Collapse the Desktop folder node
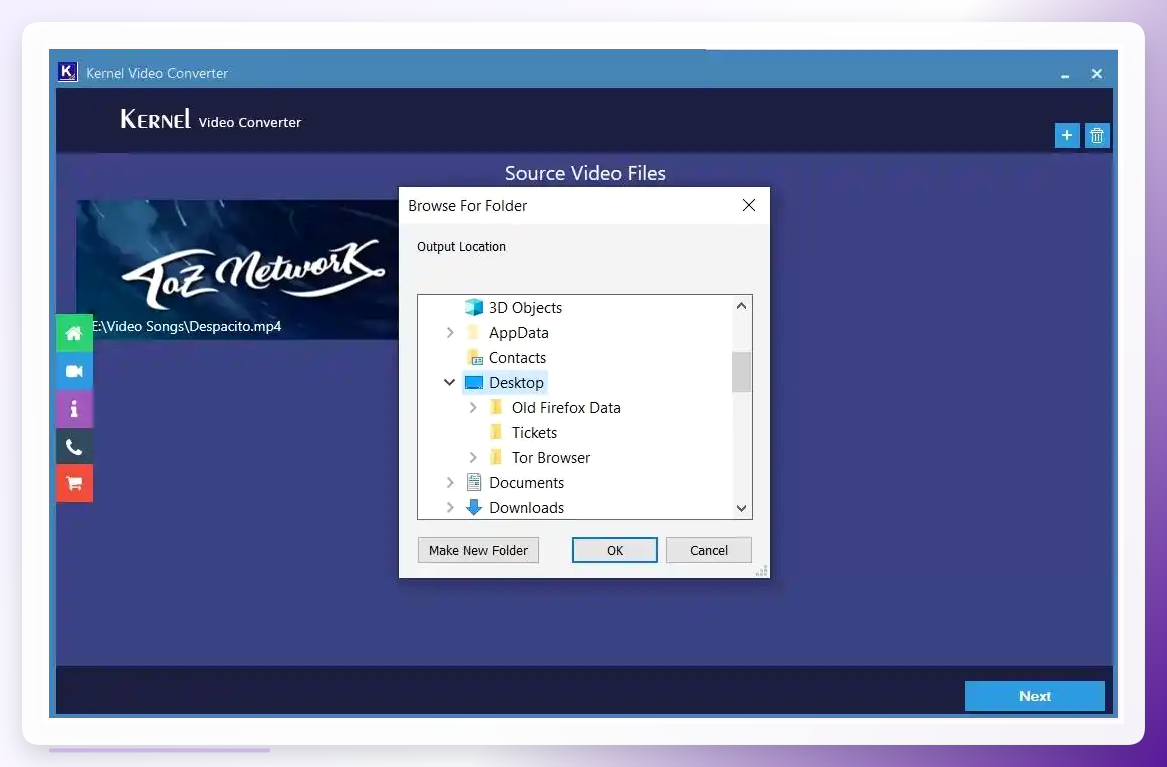 [450, 382]
